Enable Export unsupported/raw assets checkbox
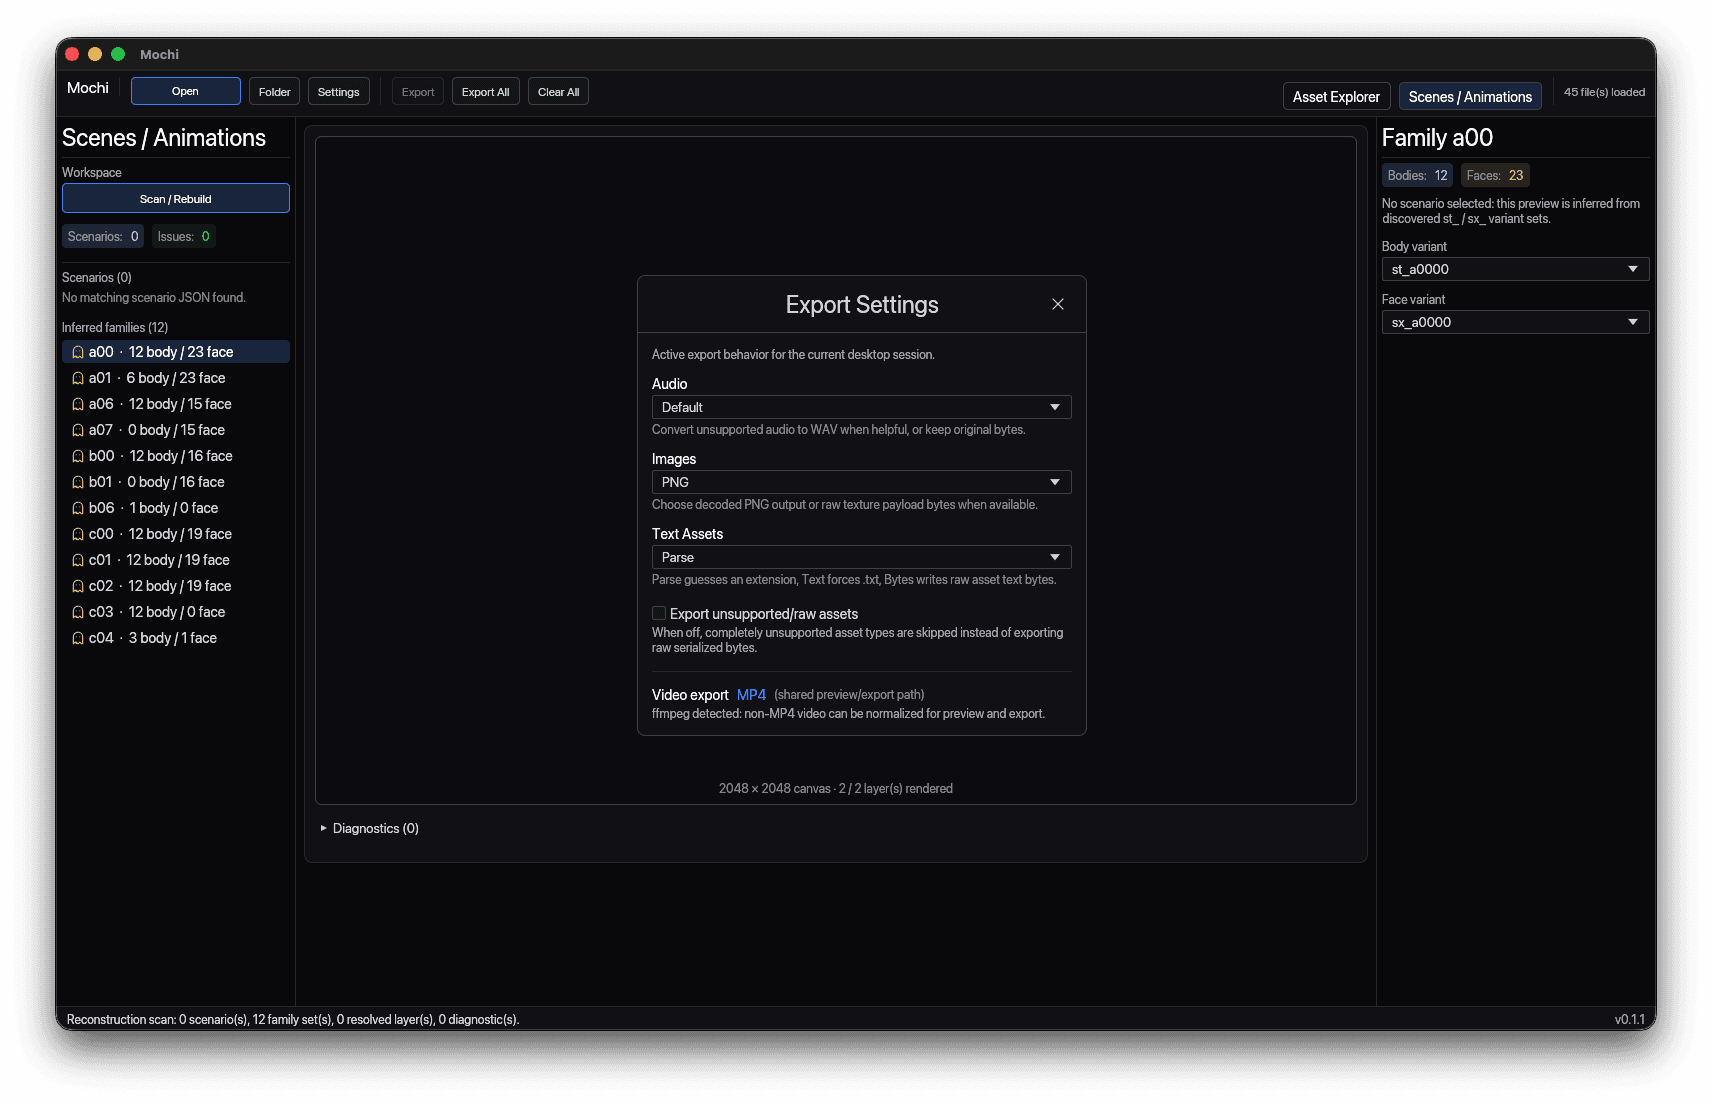Viewport: 1712px width, 1104px height. click(659, 613)
